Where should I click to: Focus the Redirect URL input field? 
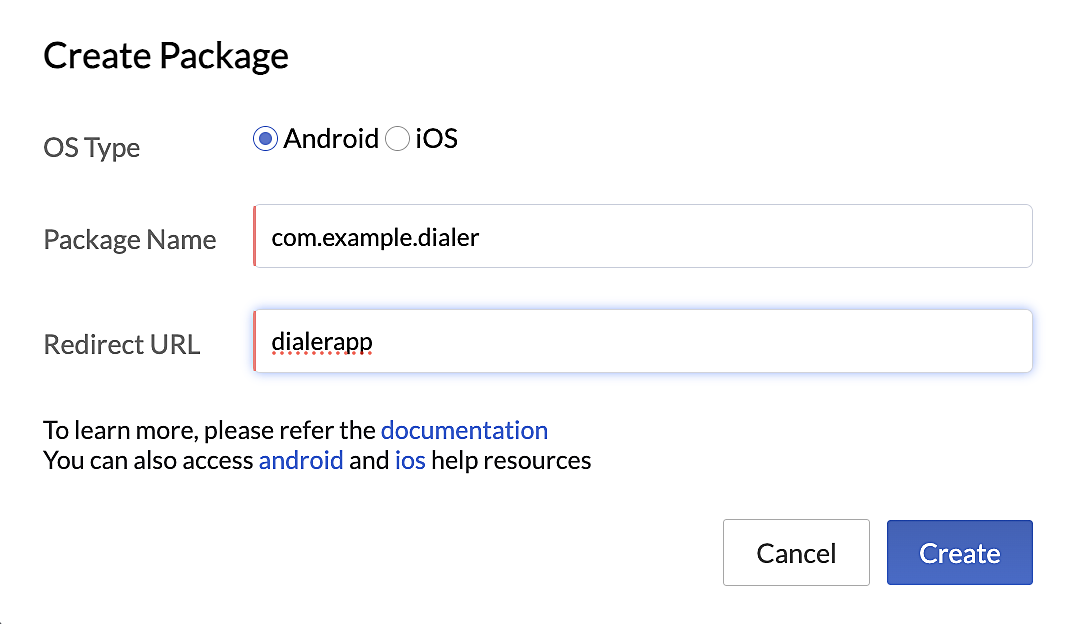[642, 341]
